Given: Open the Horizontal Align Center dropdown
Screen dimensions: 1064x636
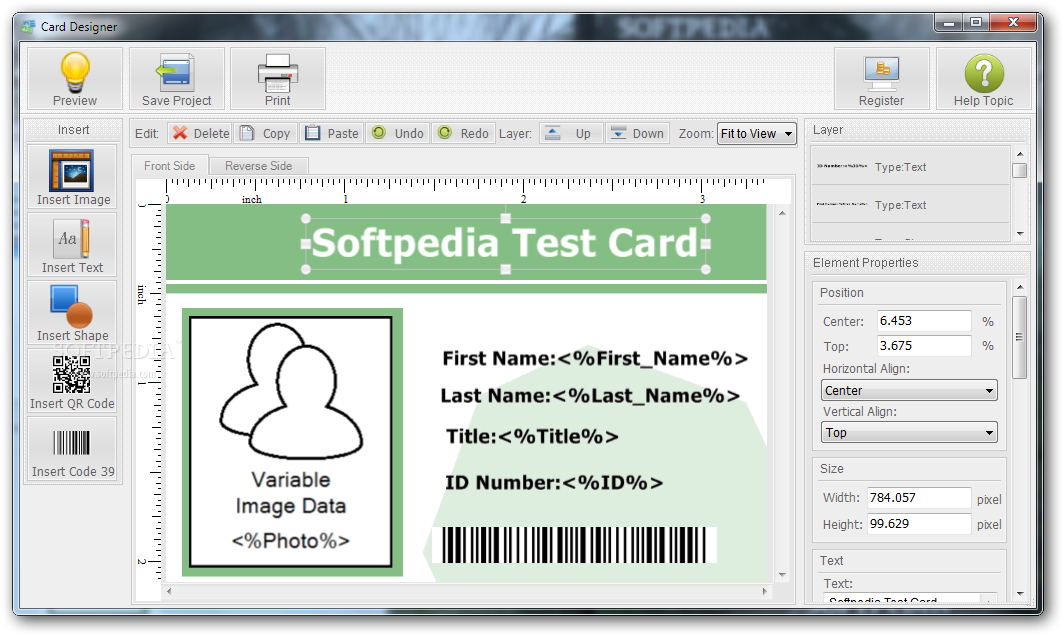Looking at the screenshot, I should [909, 390].
